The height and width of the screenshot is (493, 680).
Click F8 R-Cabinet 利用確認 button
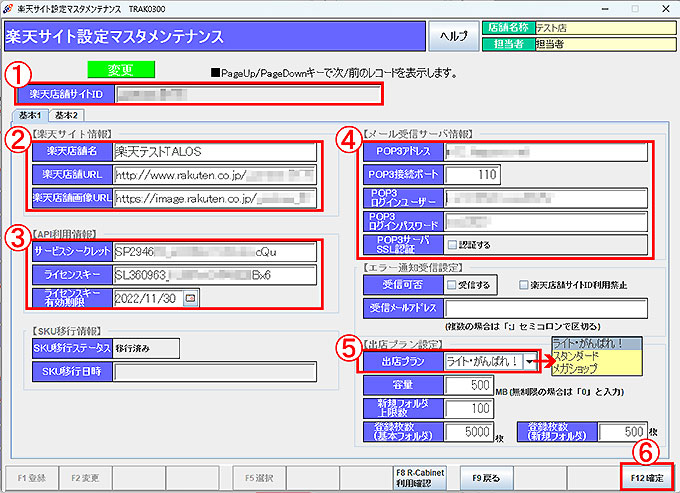[x=420, y=478]
